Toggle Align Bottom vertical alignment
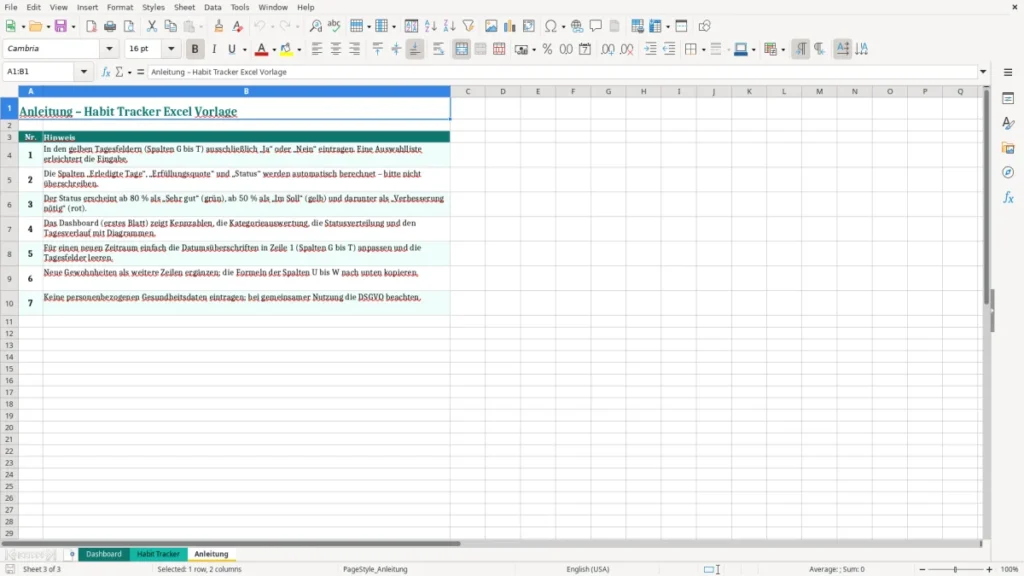Image resolution: width=1024 pixels, height=576 pixels. tap(415, 49)
